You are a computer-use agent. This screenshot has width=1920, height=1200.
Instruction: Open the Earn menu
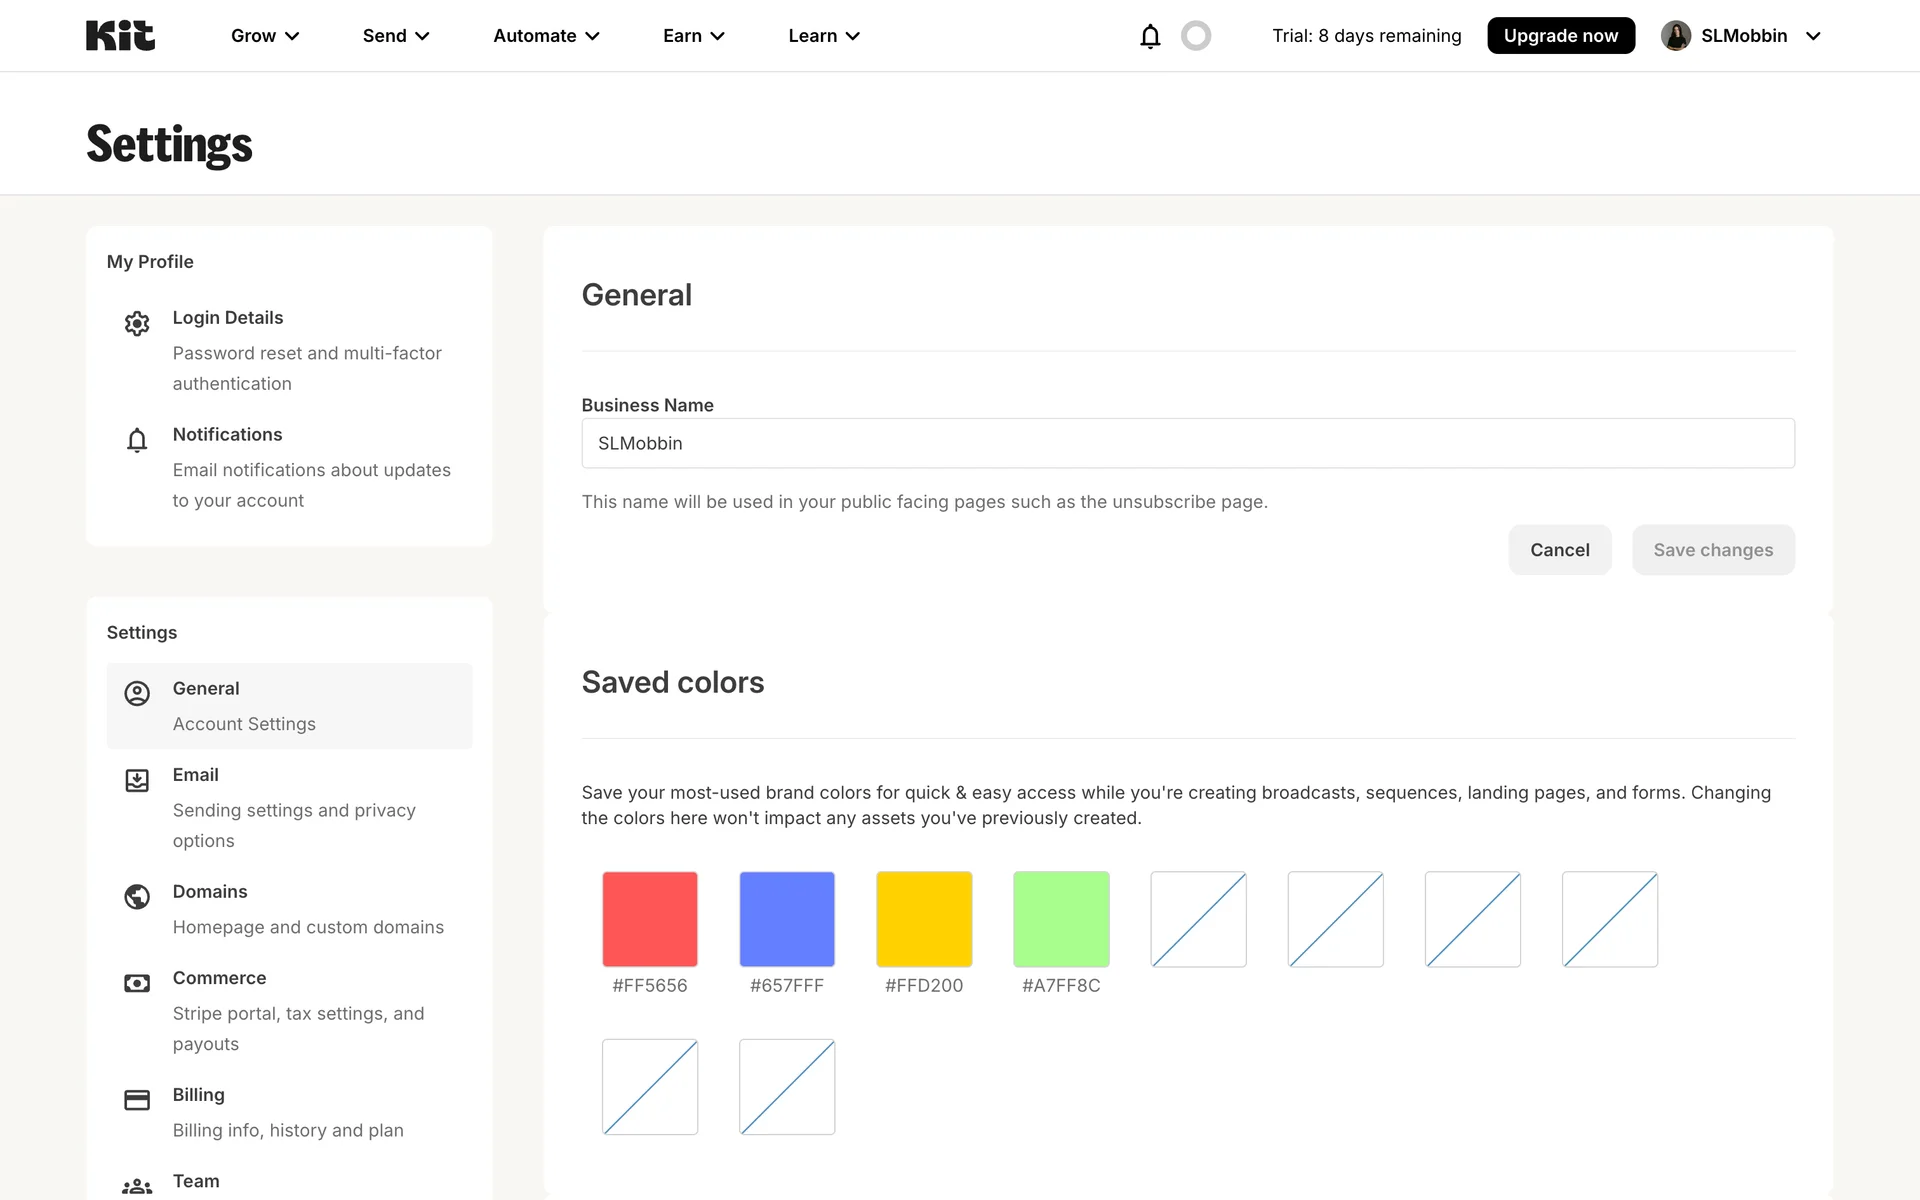click(693, 36)
